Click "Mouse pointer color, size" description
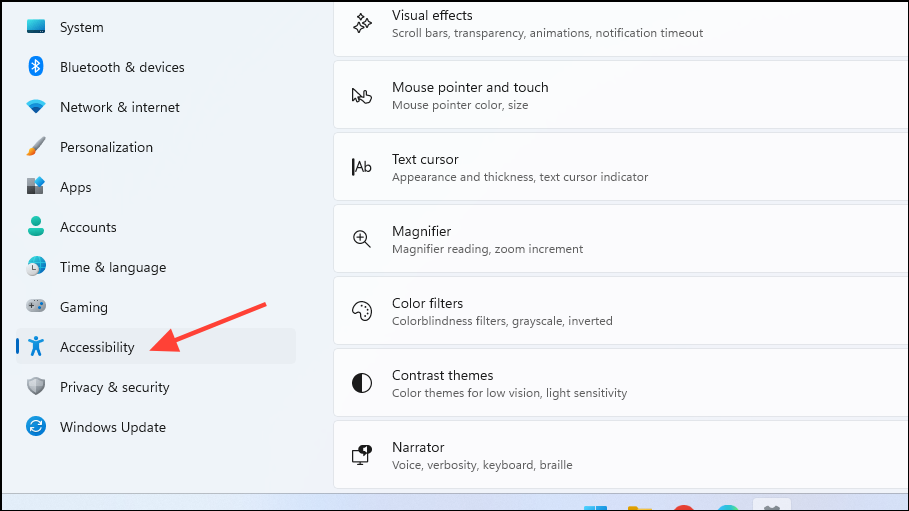Viewport: 909px width, 511px height. tap(460, 106)
